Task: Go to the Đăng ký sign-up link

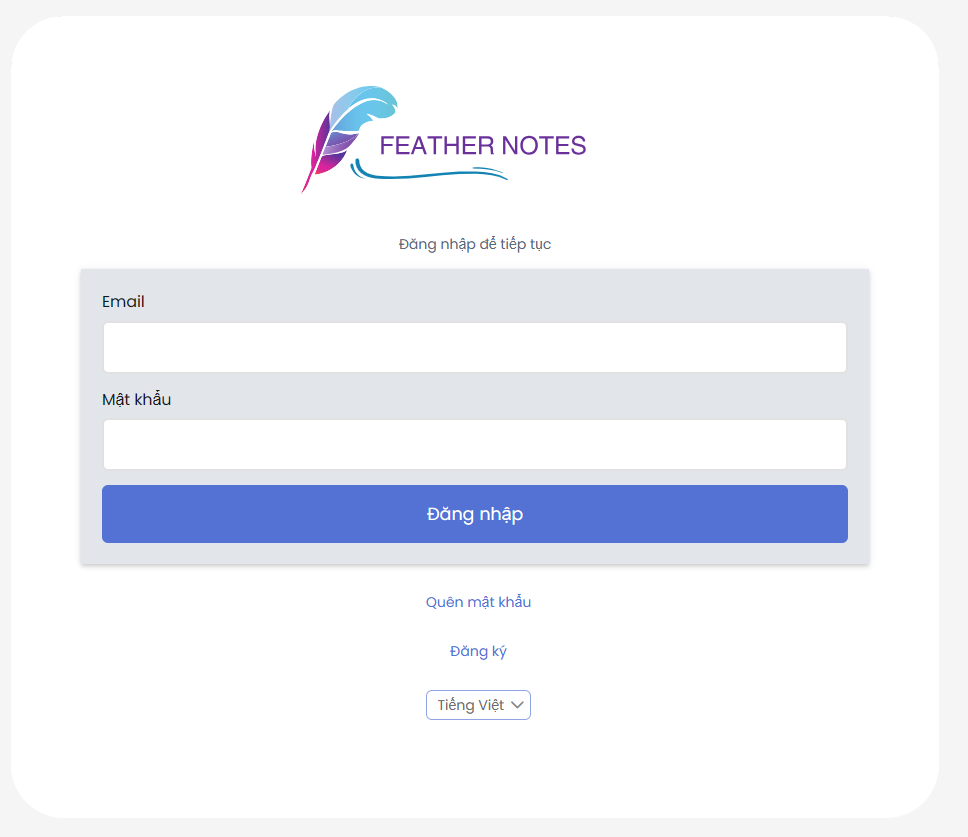Action: pos(478,651)
